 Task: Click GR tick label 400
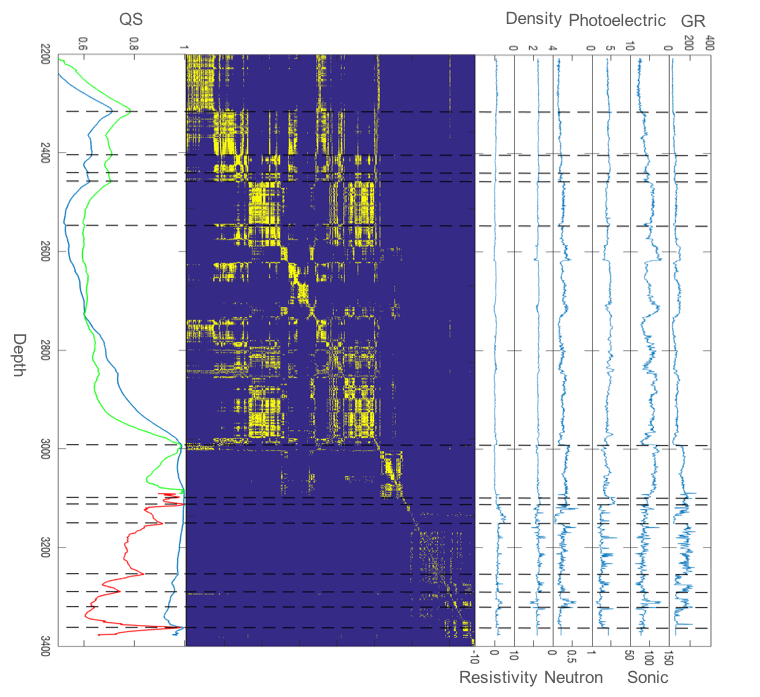[x=710, y=43]
